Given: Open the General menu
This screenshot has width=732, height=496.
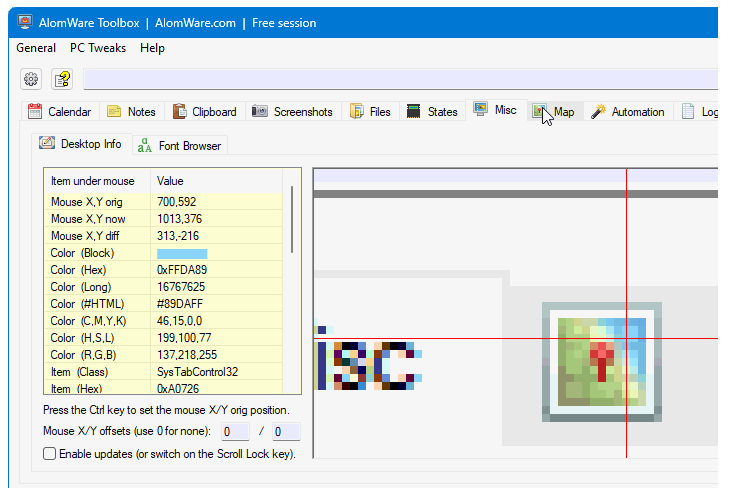Looking at the screenshot, I should 36,48.
